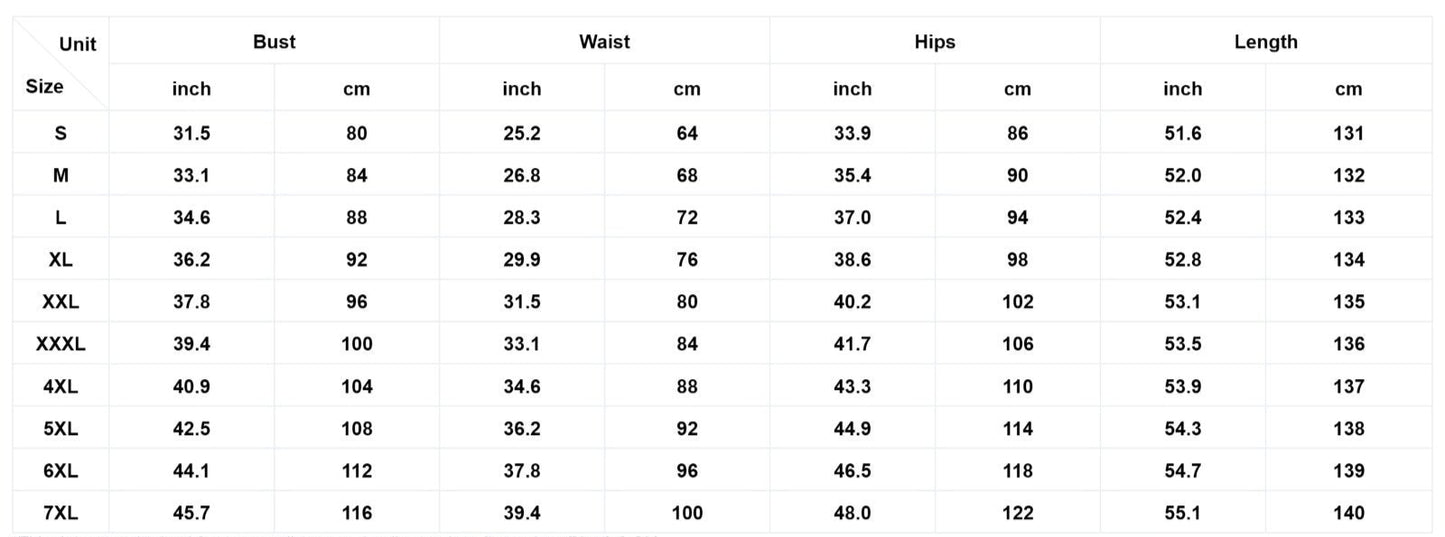Click the Hips column header

(x=934, y=42)
